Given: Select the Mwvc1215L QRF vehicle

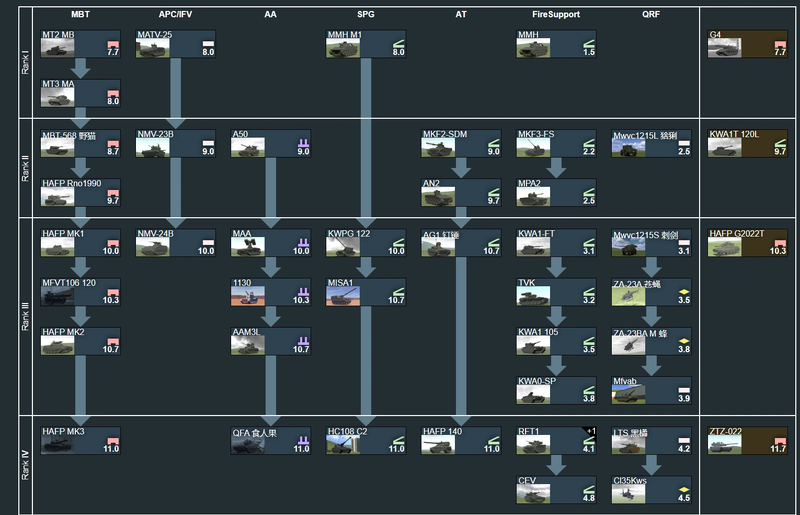Looking at the screenshot, I should point(652,143).
